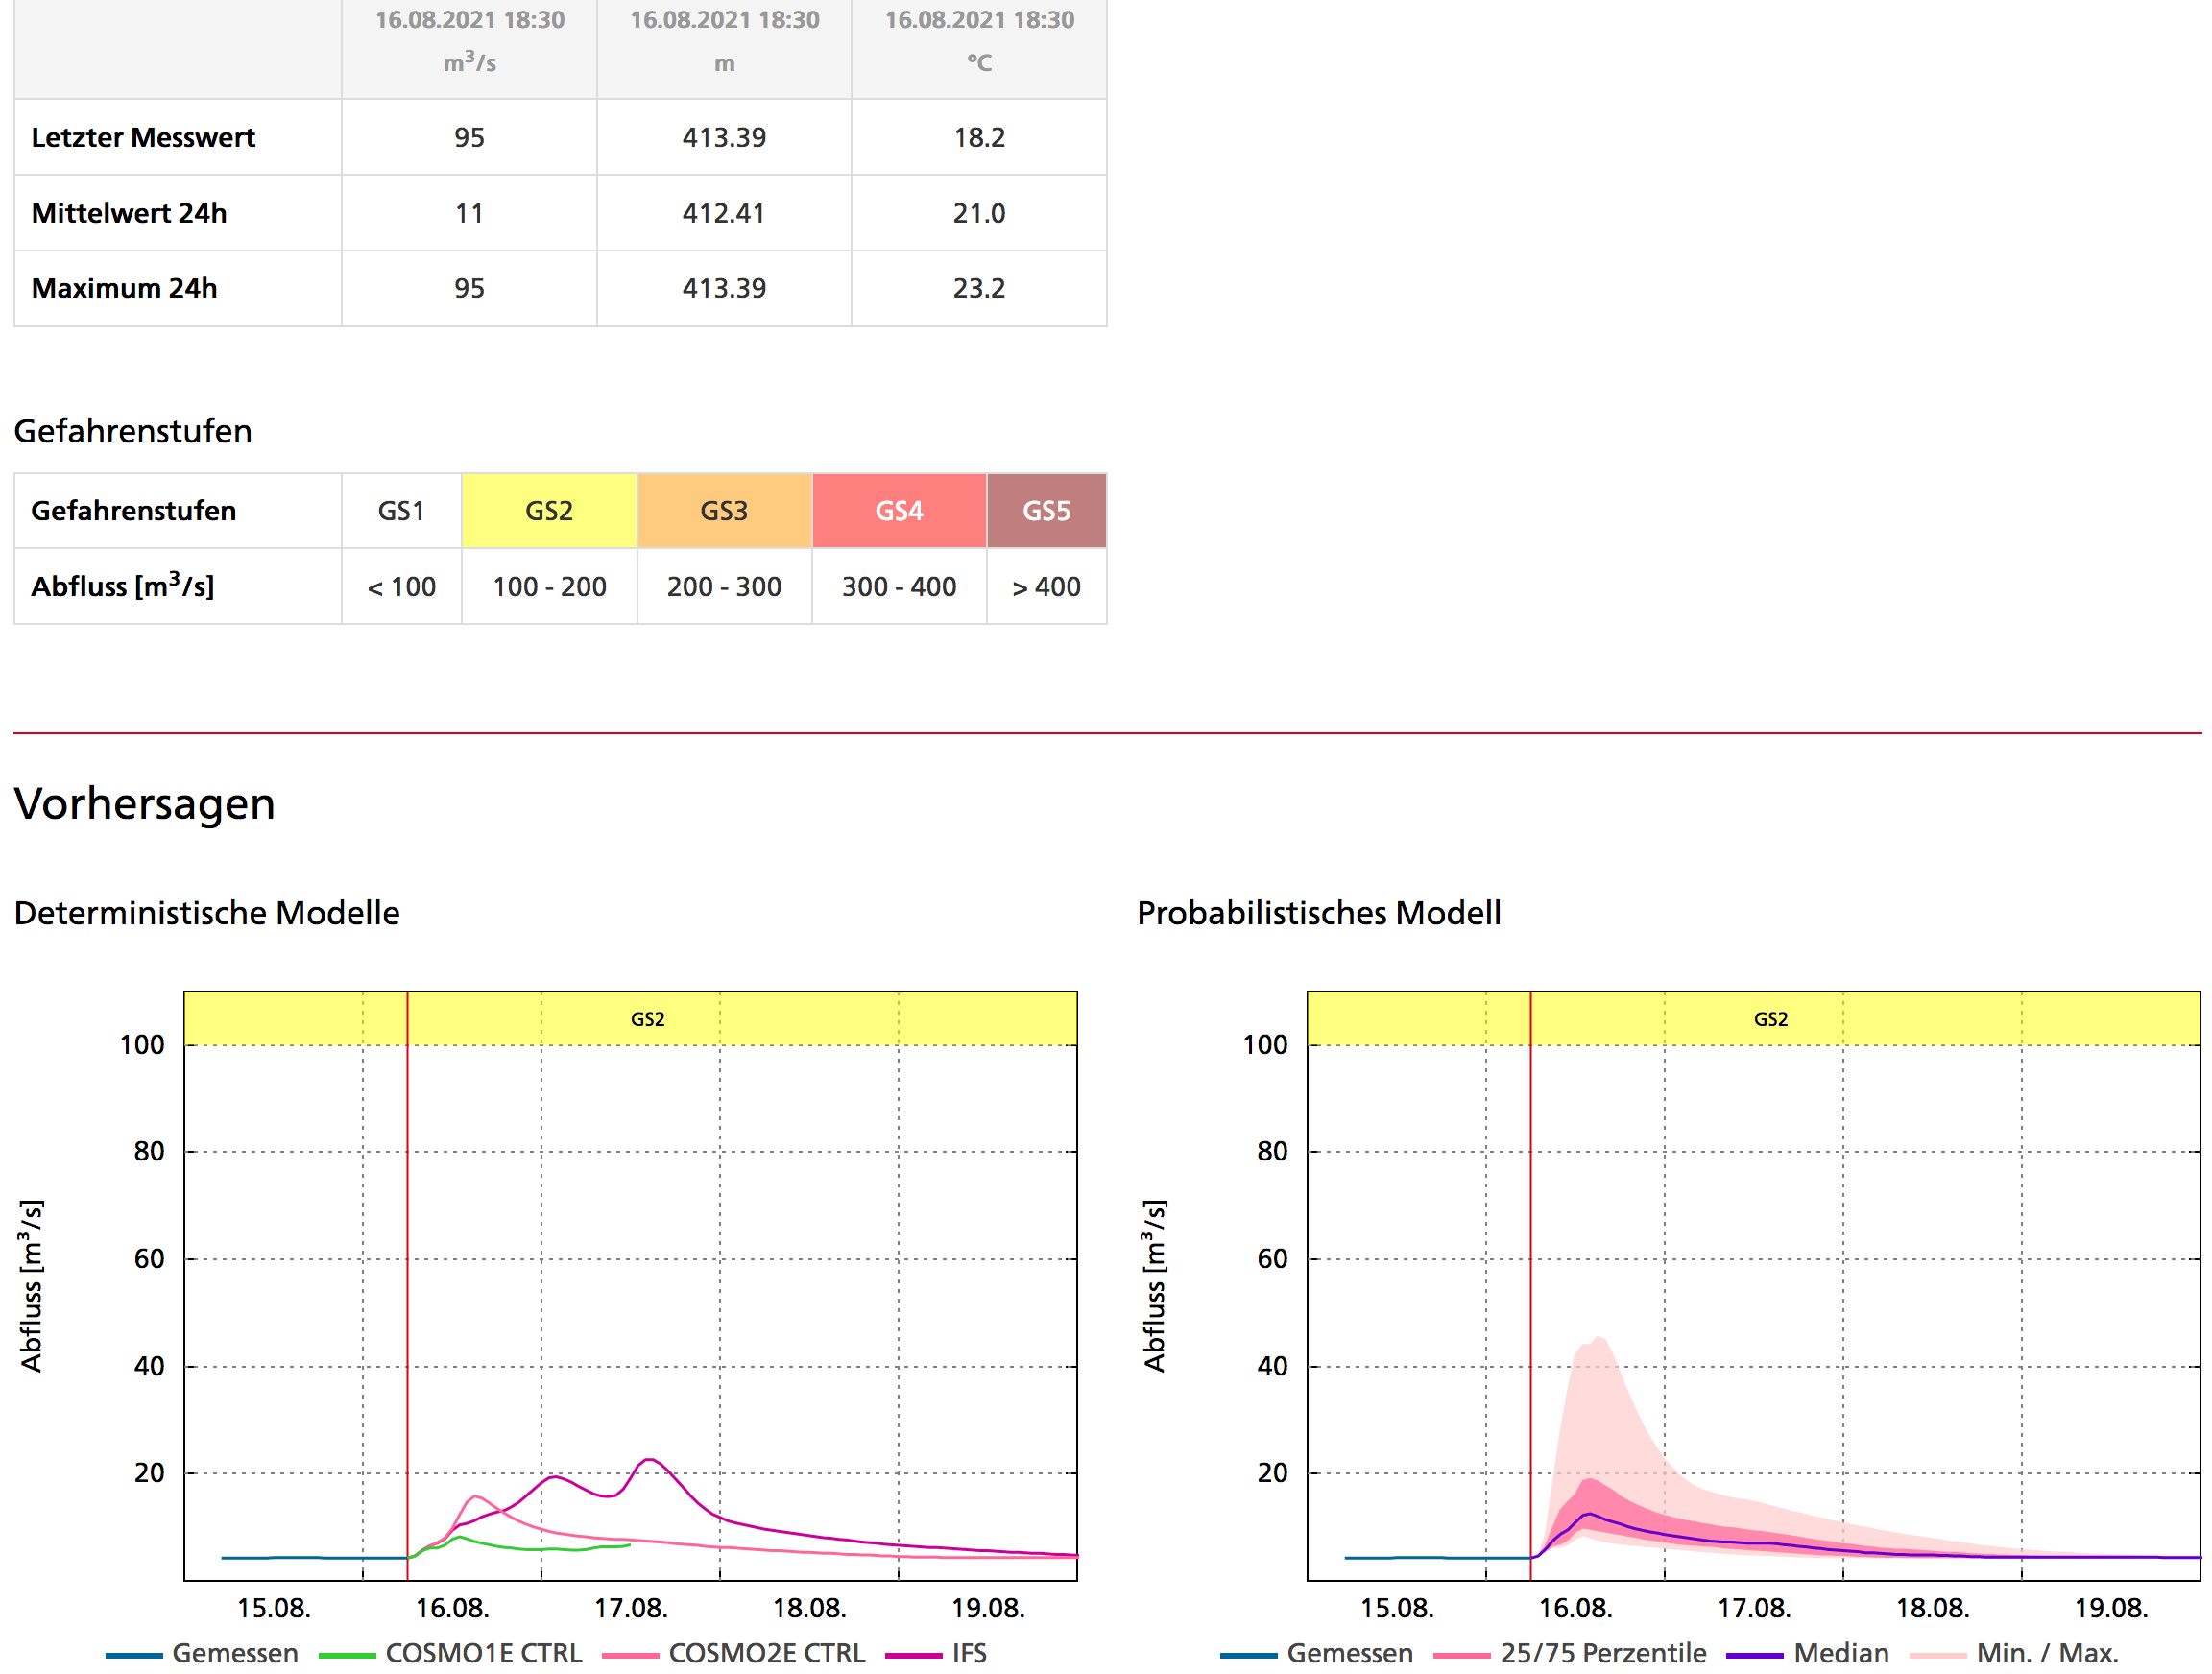Click the Mittelwert 24h temperature value 21.0
Viewport: 2212px width, 1674px height.
[x=978, y=213]
